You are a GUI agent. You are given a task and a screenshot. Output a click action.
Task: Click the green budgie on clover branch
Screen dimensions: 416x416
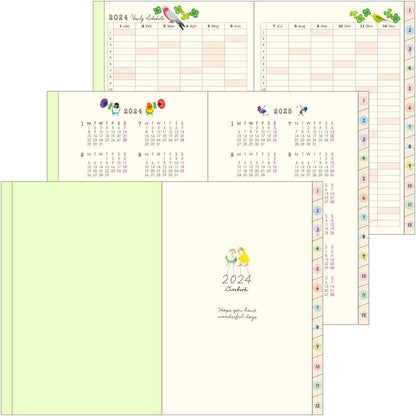pyautogui.click(x=379, y=17)
